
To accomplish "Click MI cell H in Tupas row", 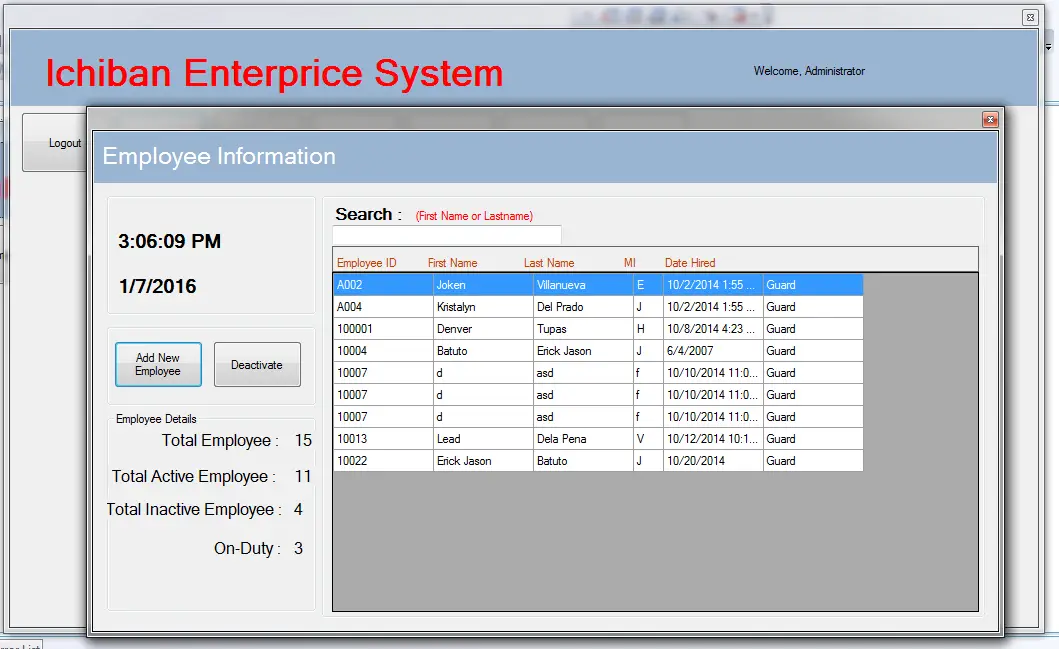I will pyautogui.click(x=648, y=329).
